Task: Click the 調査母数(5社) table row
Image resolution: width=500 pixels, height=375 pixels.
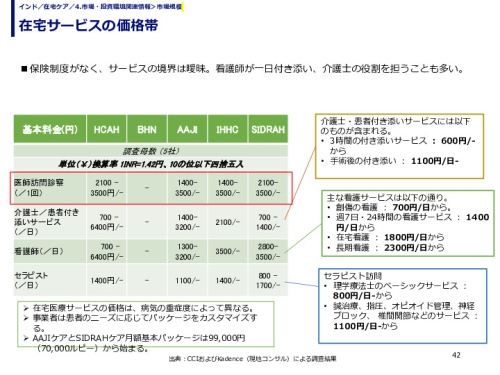Action: click(151, 151)
